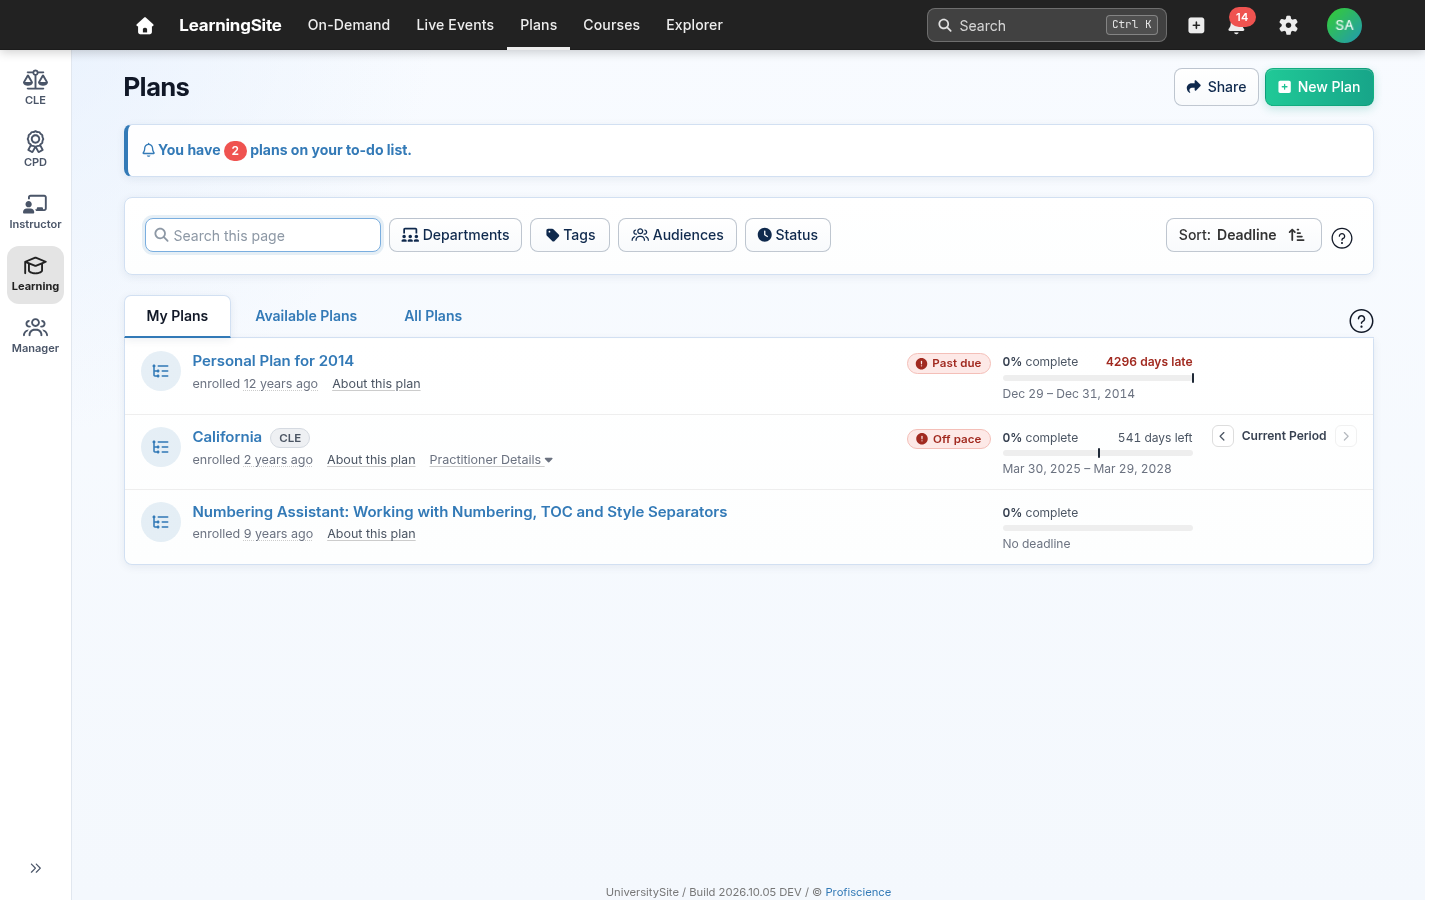
Task: Click About this plan for California
Action: pos(371,460)
